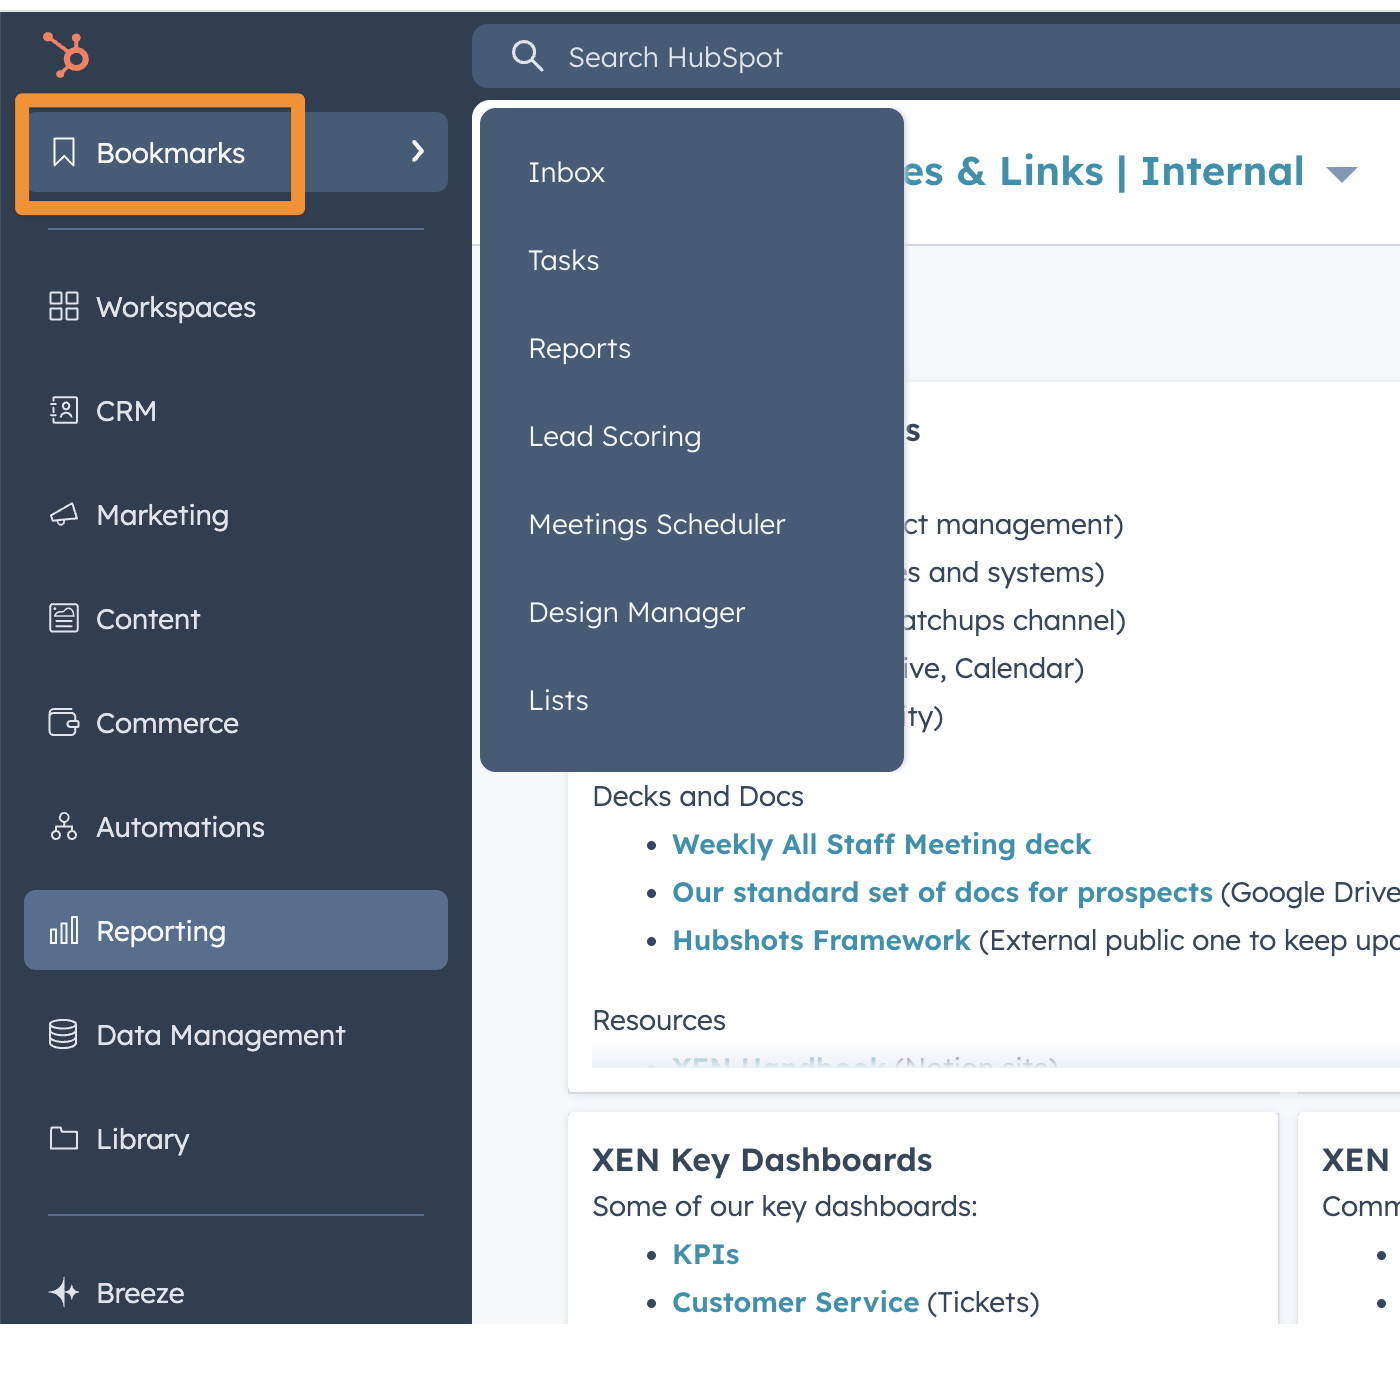Click the Data Management database icon
Viewport: 1400px width, 1400px height.
[x=64, y=1035]
